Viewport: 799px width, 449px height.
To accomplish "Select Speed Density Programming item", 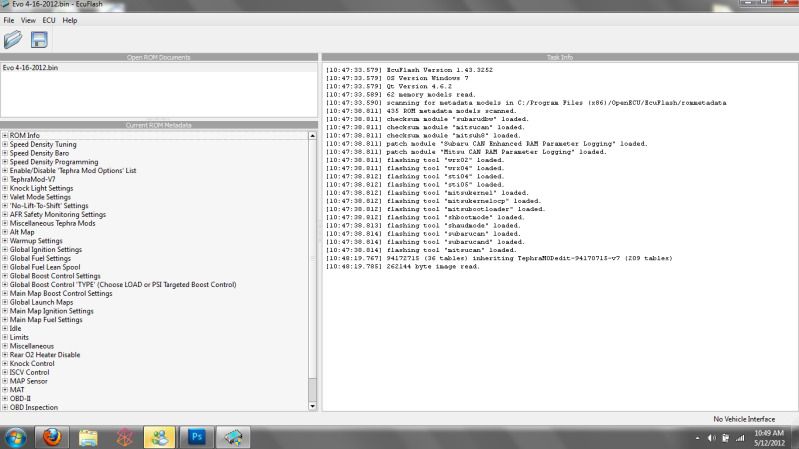I will (x=54, y=162).
